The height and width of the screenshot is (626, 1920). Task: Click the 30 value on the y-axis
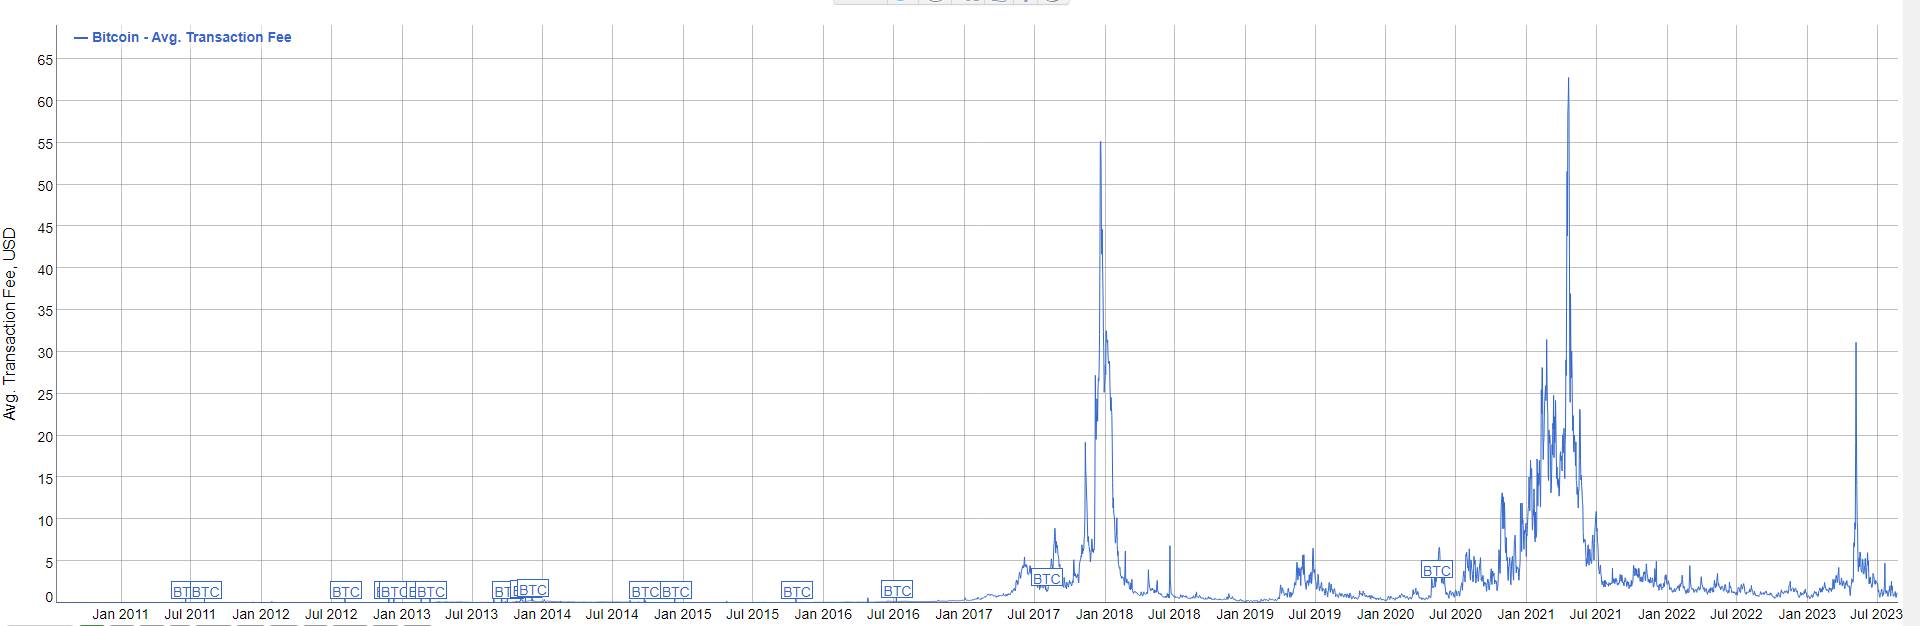[x=45, y=353]
